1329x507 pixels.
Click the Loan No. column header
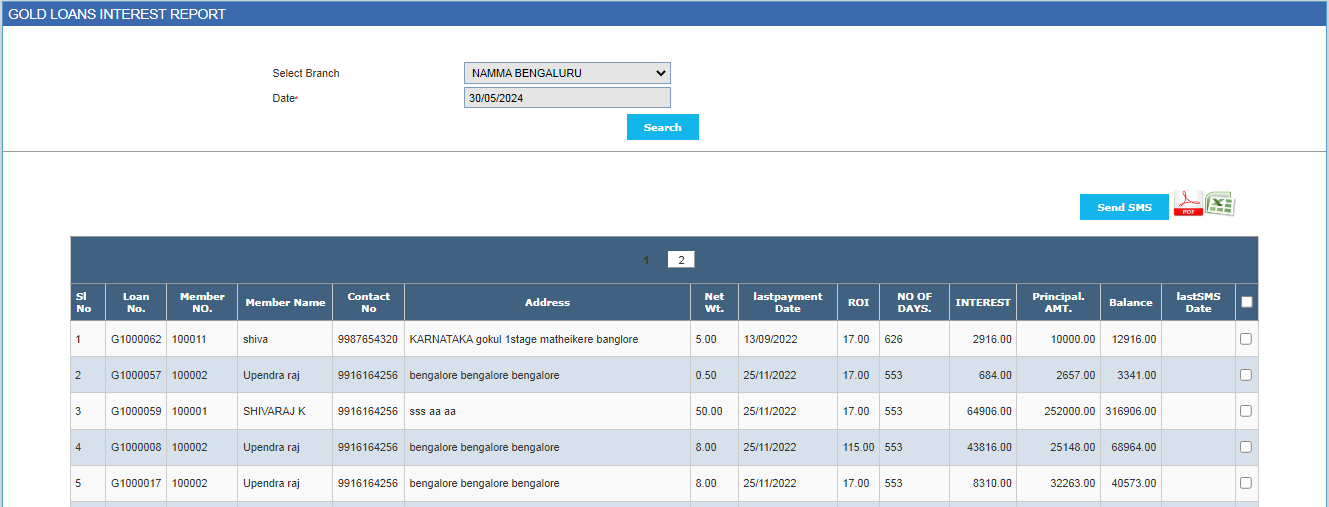[x=136, y=302]
